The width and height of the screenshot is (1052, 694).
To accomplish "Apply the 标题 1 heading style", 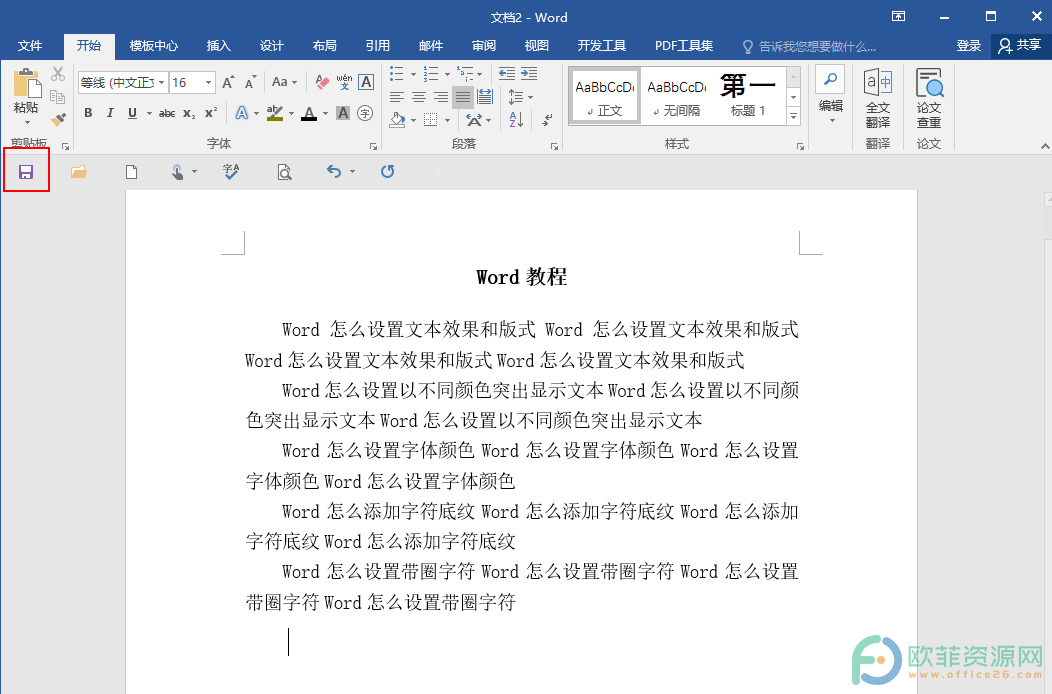I will click(x=748, y=96).
